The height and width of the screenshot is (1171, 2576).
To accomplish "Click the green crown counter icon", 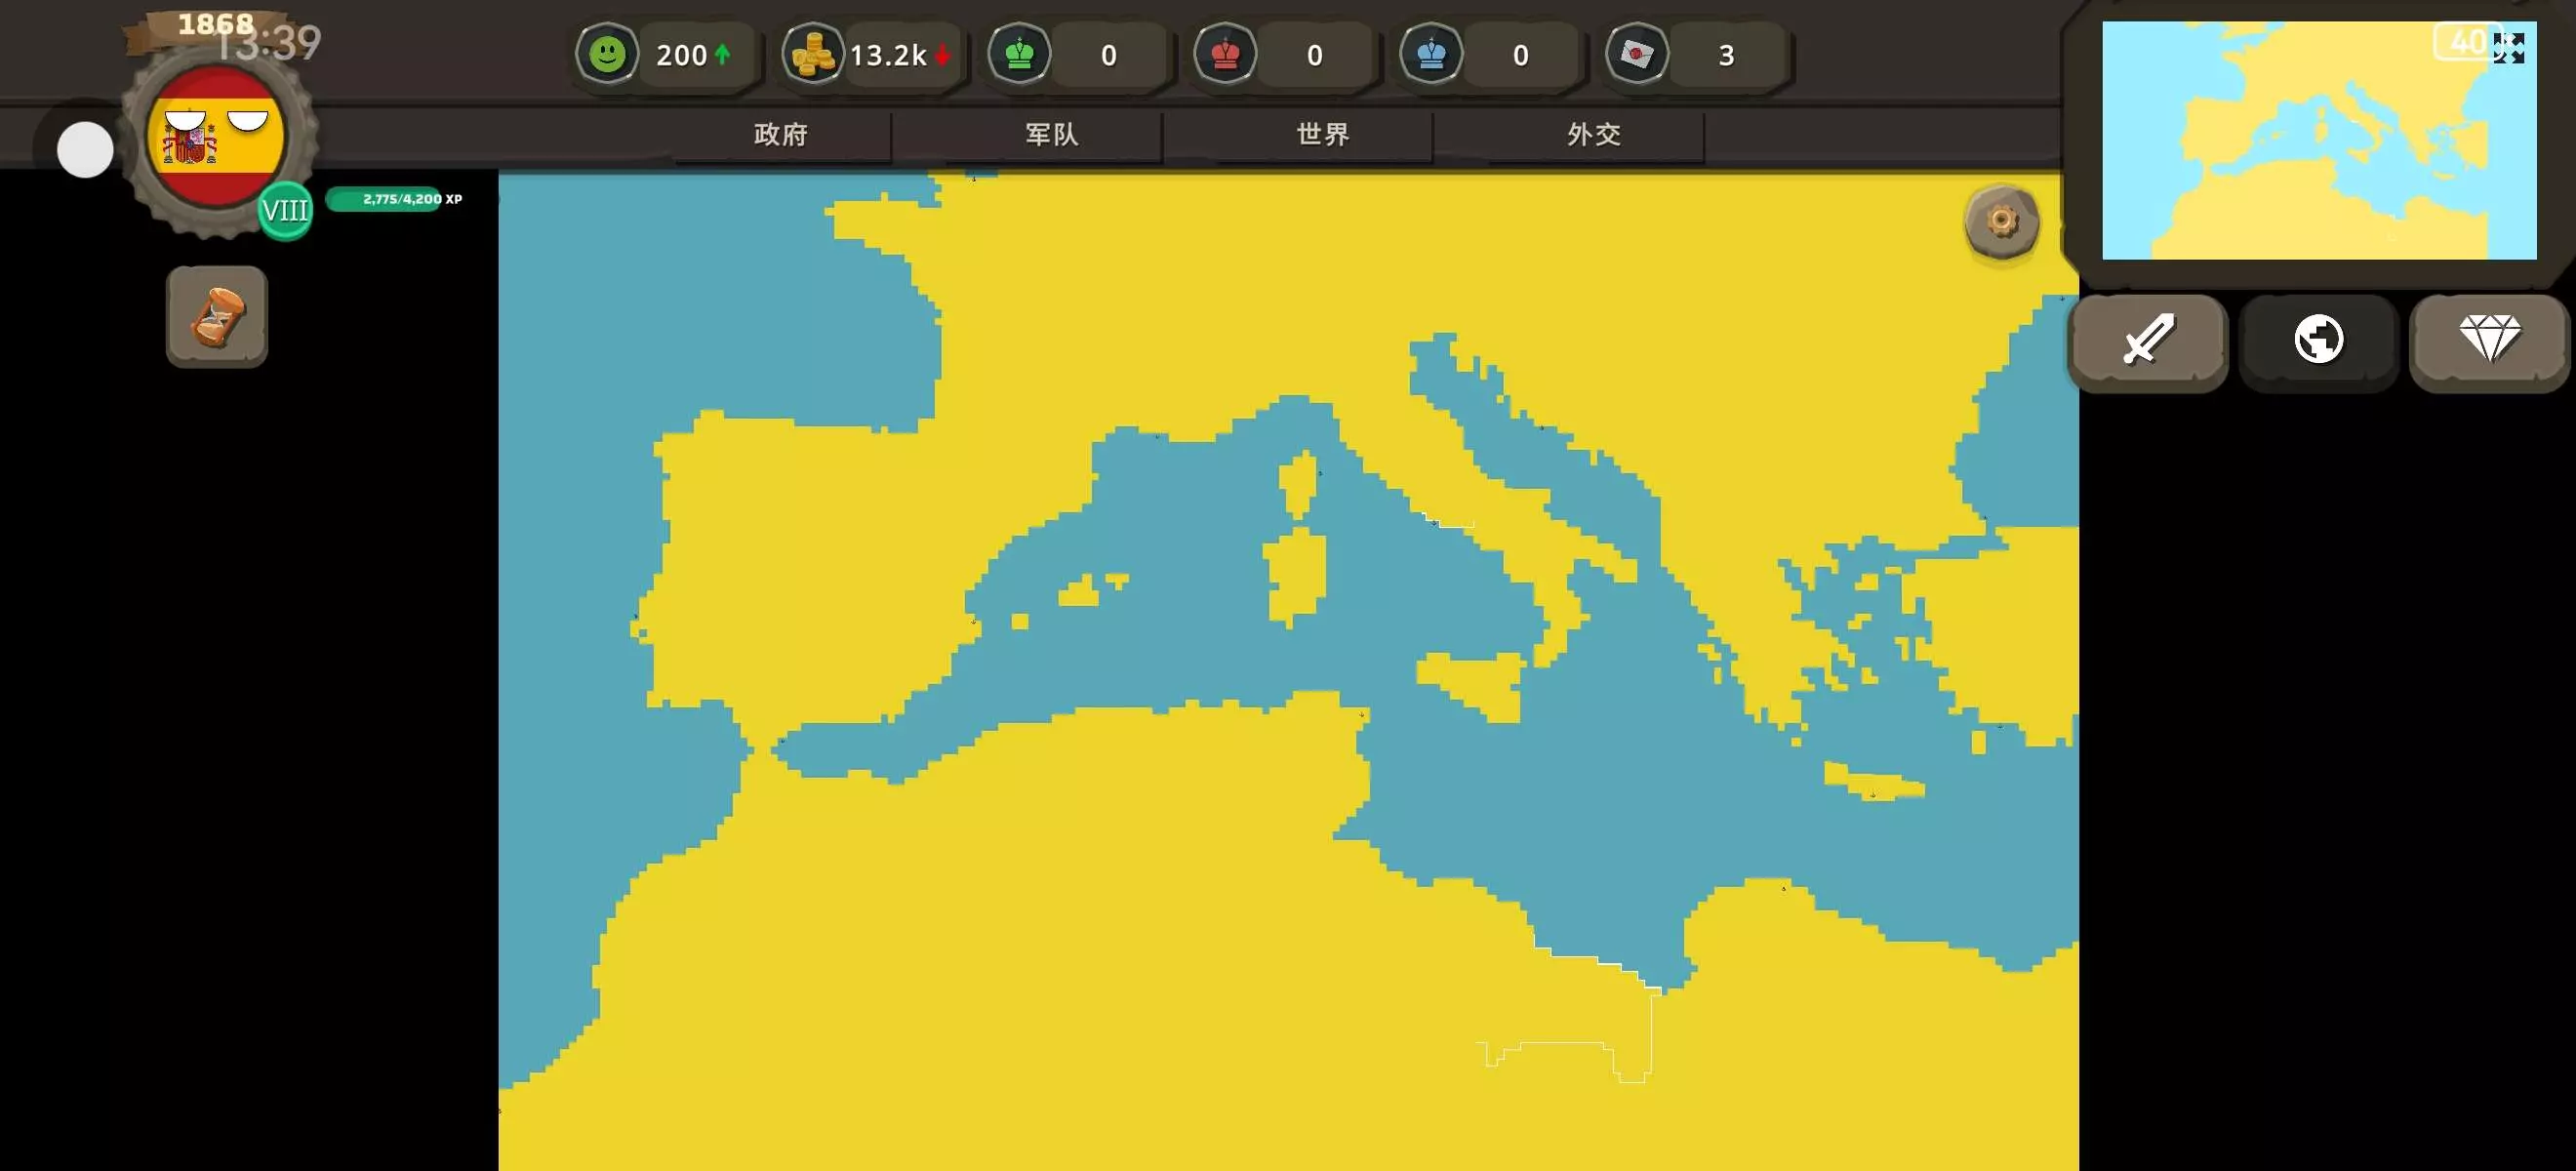I will [x=1019, y=54].
